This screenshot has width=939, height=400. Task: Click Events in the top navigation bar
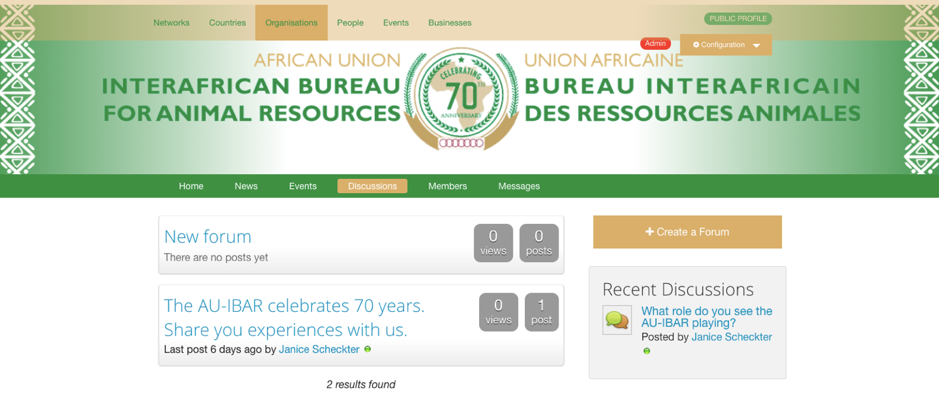[396, 23]
